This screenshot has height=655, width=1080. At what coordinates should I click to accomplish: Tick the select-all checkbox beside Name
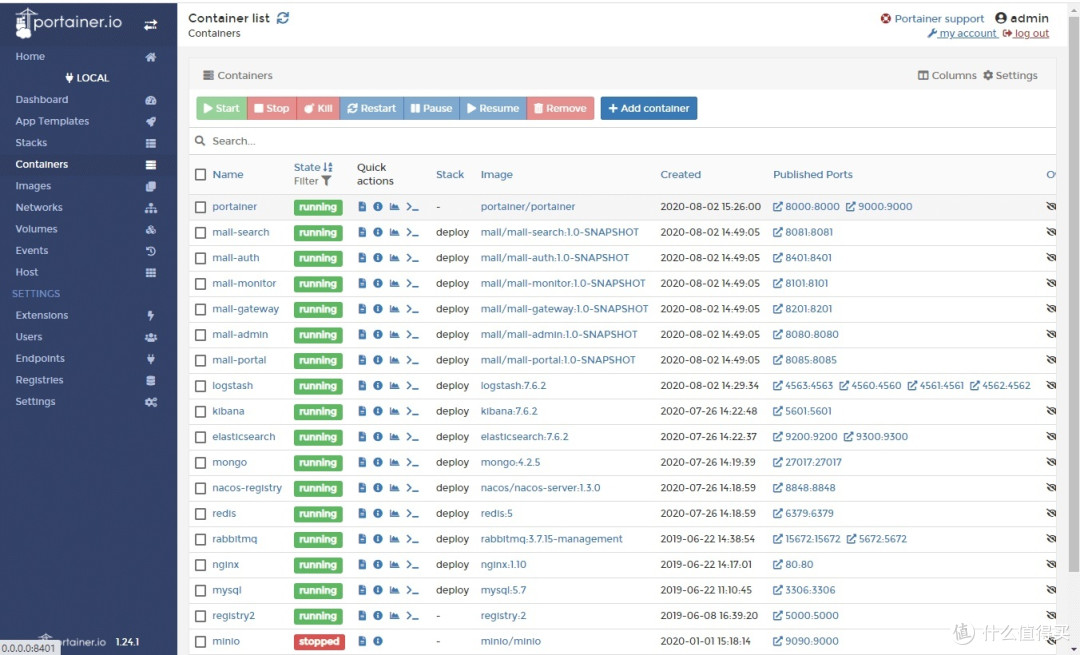pyautogui.click(x=200, y=174)
